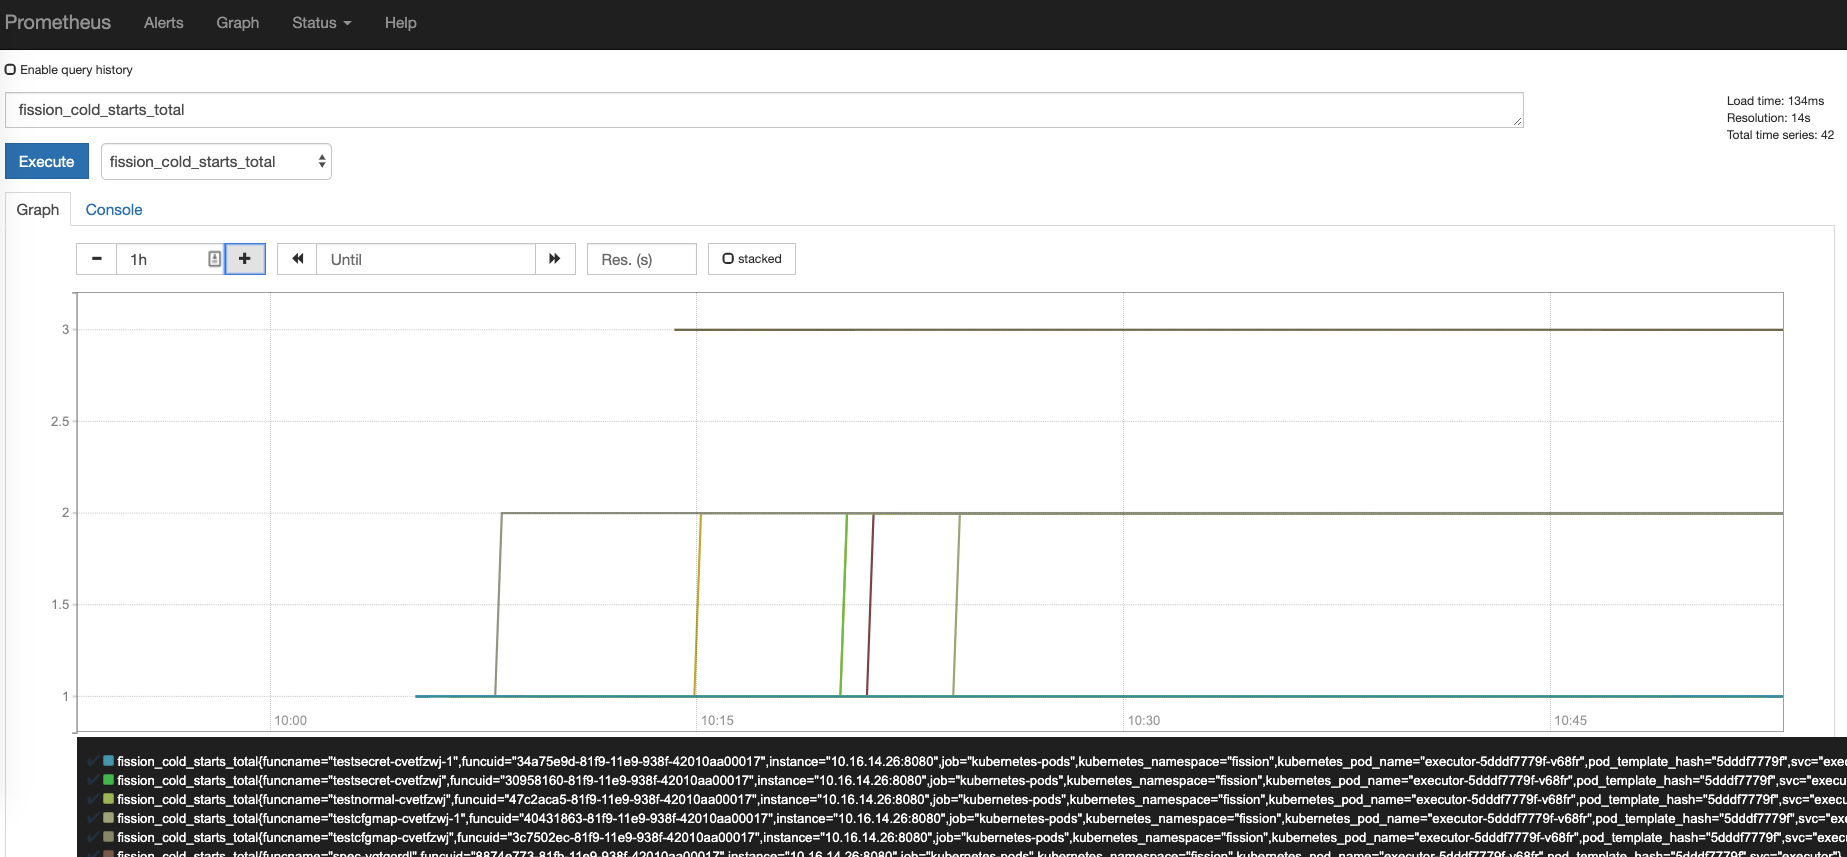Image resolution: width=1847 pixels, height=857 pixels.
Task: Toggle the stacked graph option
Action: [x=752, y=259]
